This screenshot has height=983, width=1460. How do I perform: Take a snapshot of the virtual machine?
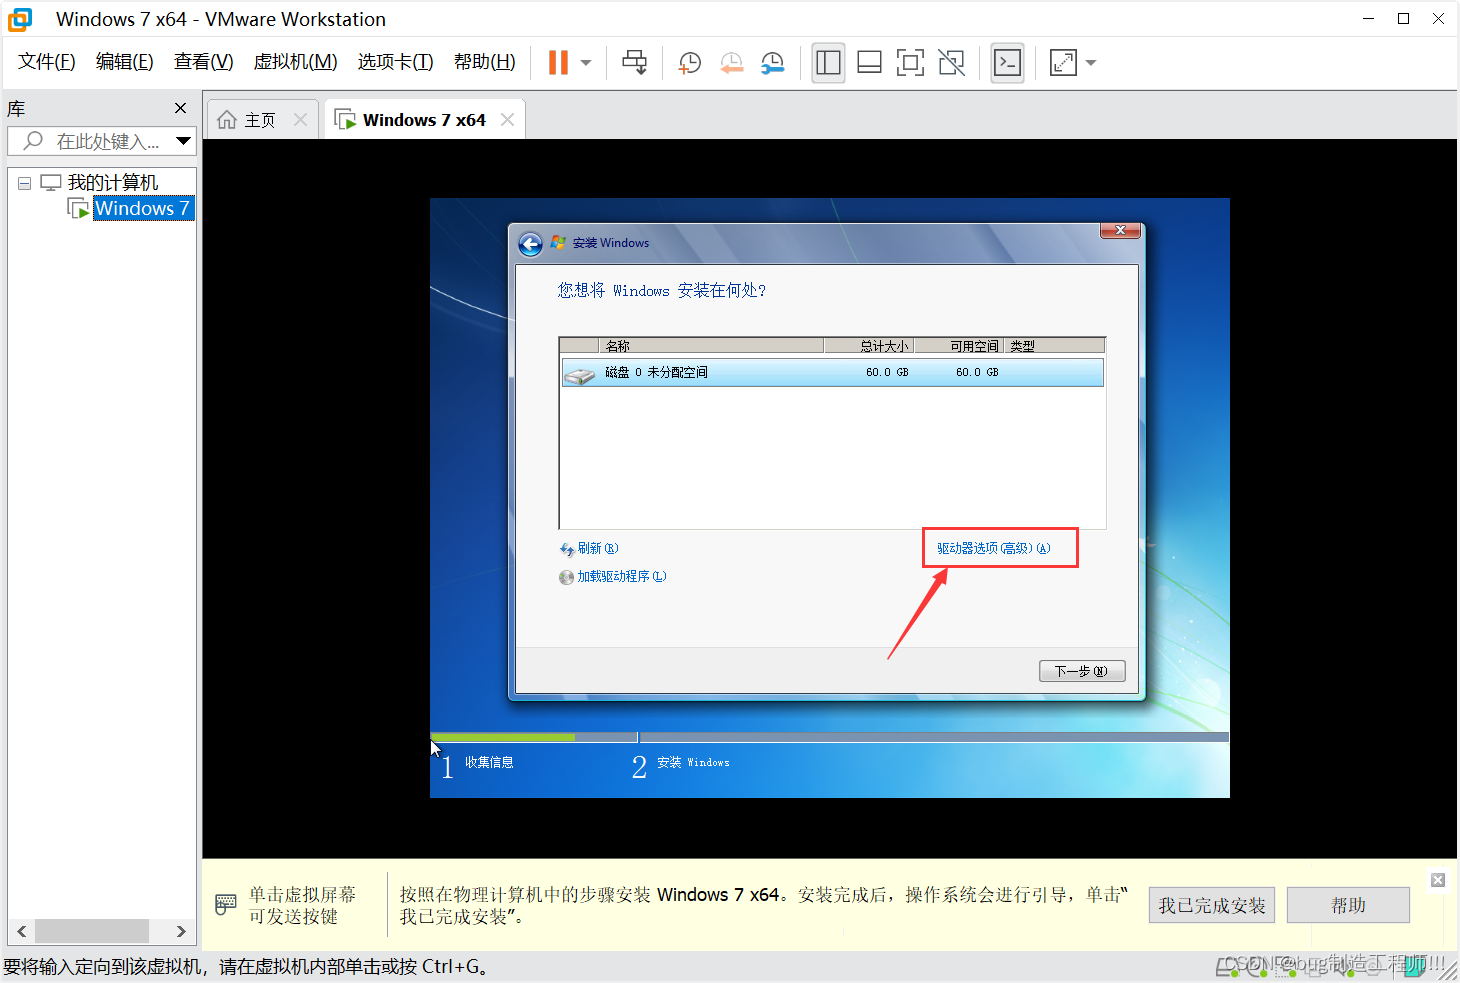[689, 63]
